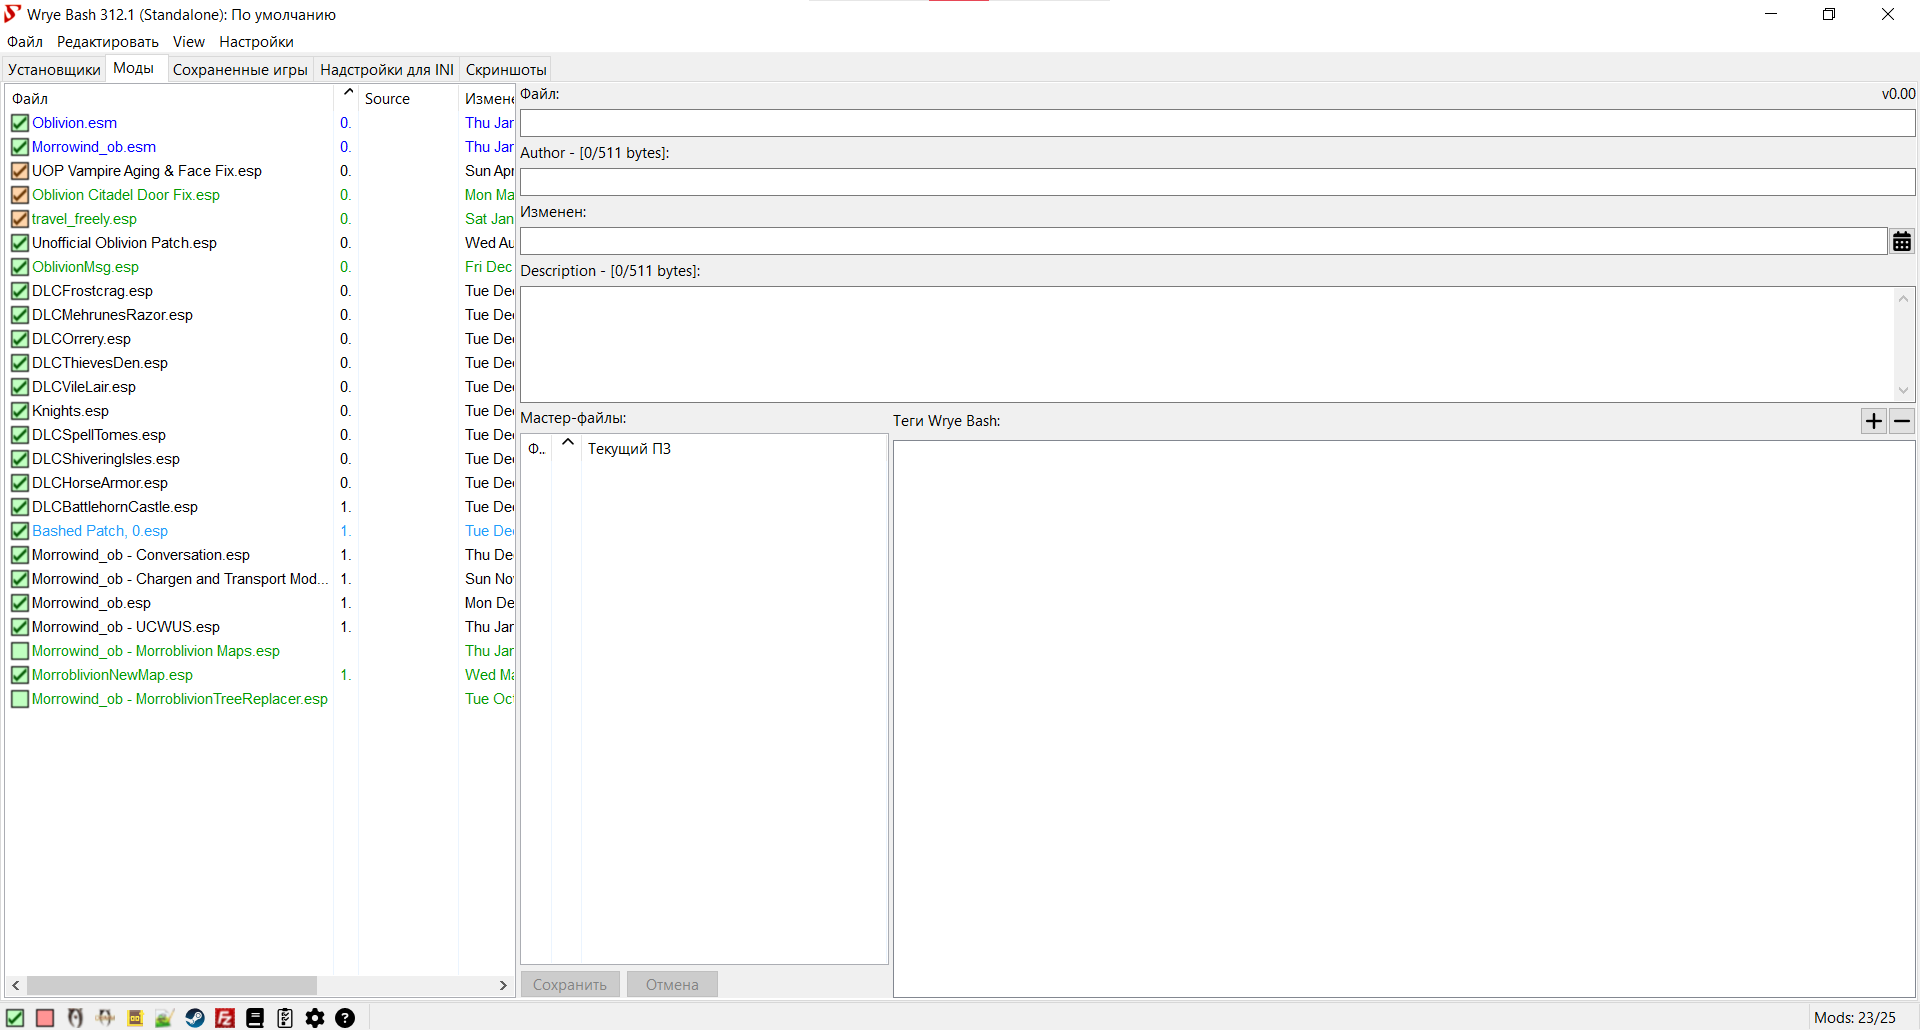The image size is (1920, 1030).
Task: Select the Моды tab
Action: 134,68
